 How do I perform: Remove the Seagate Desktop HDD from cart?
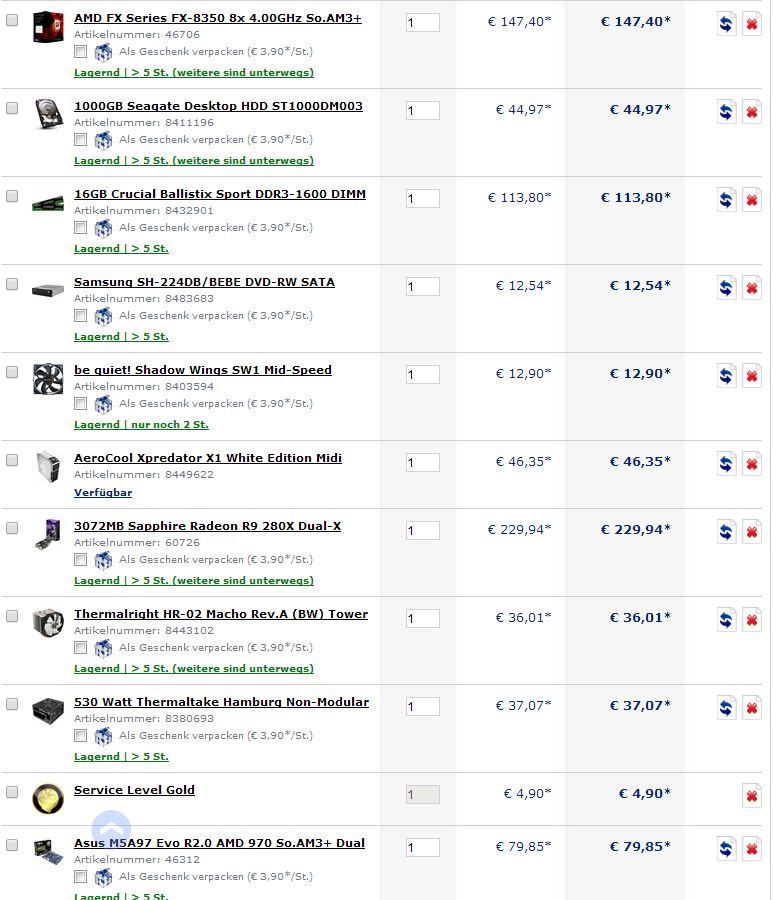751,112
